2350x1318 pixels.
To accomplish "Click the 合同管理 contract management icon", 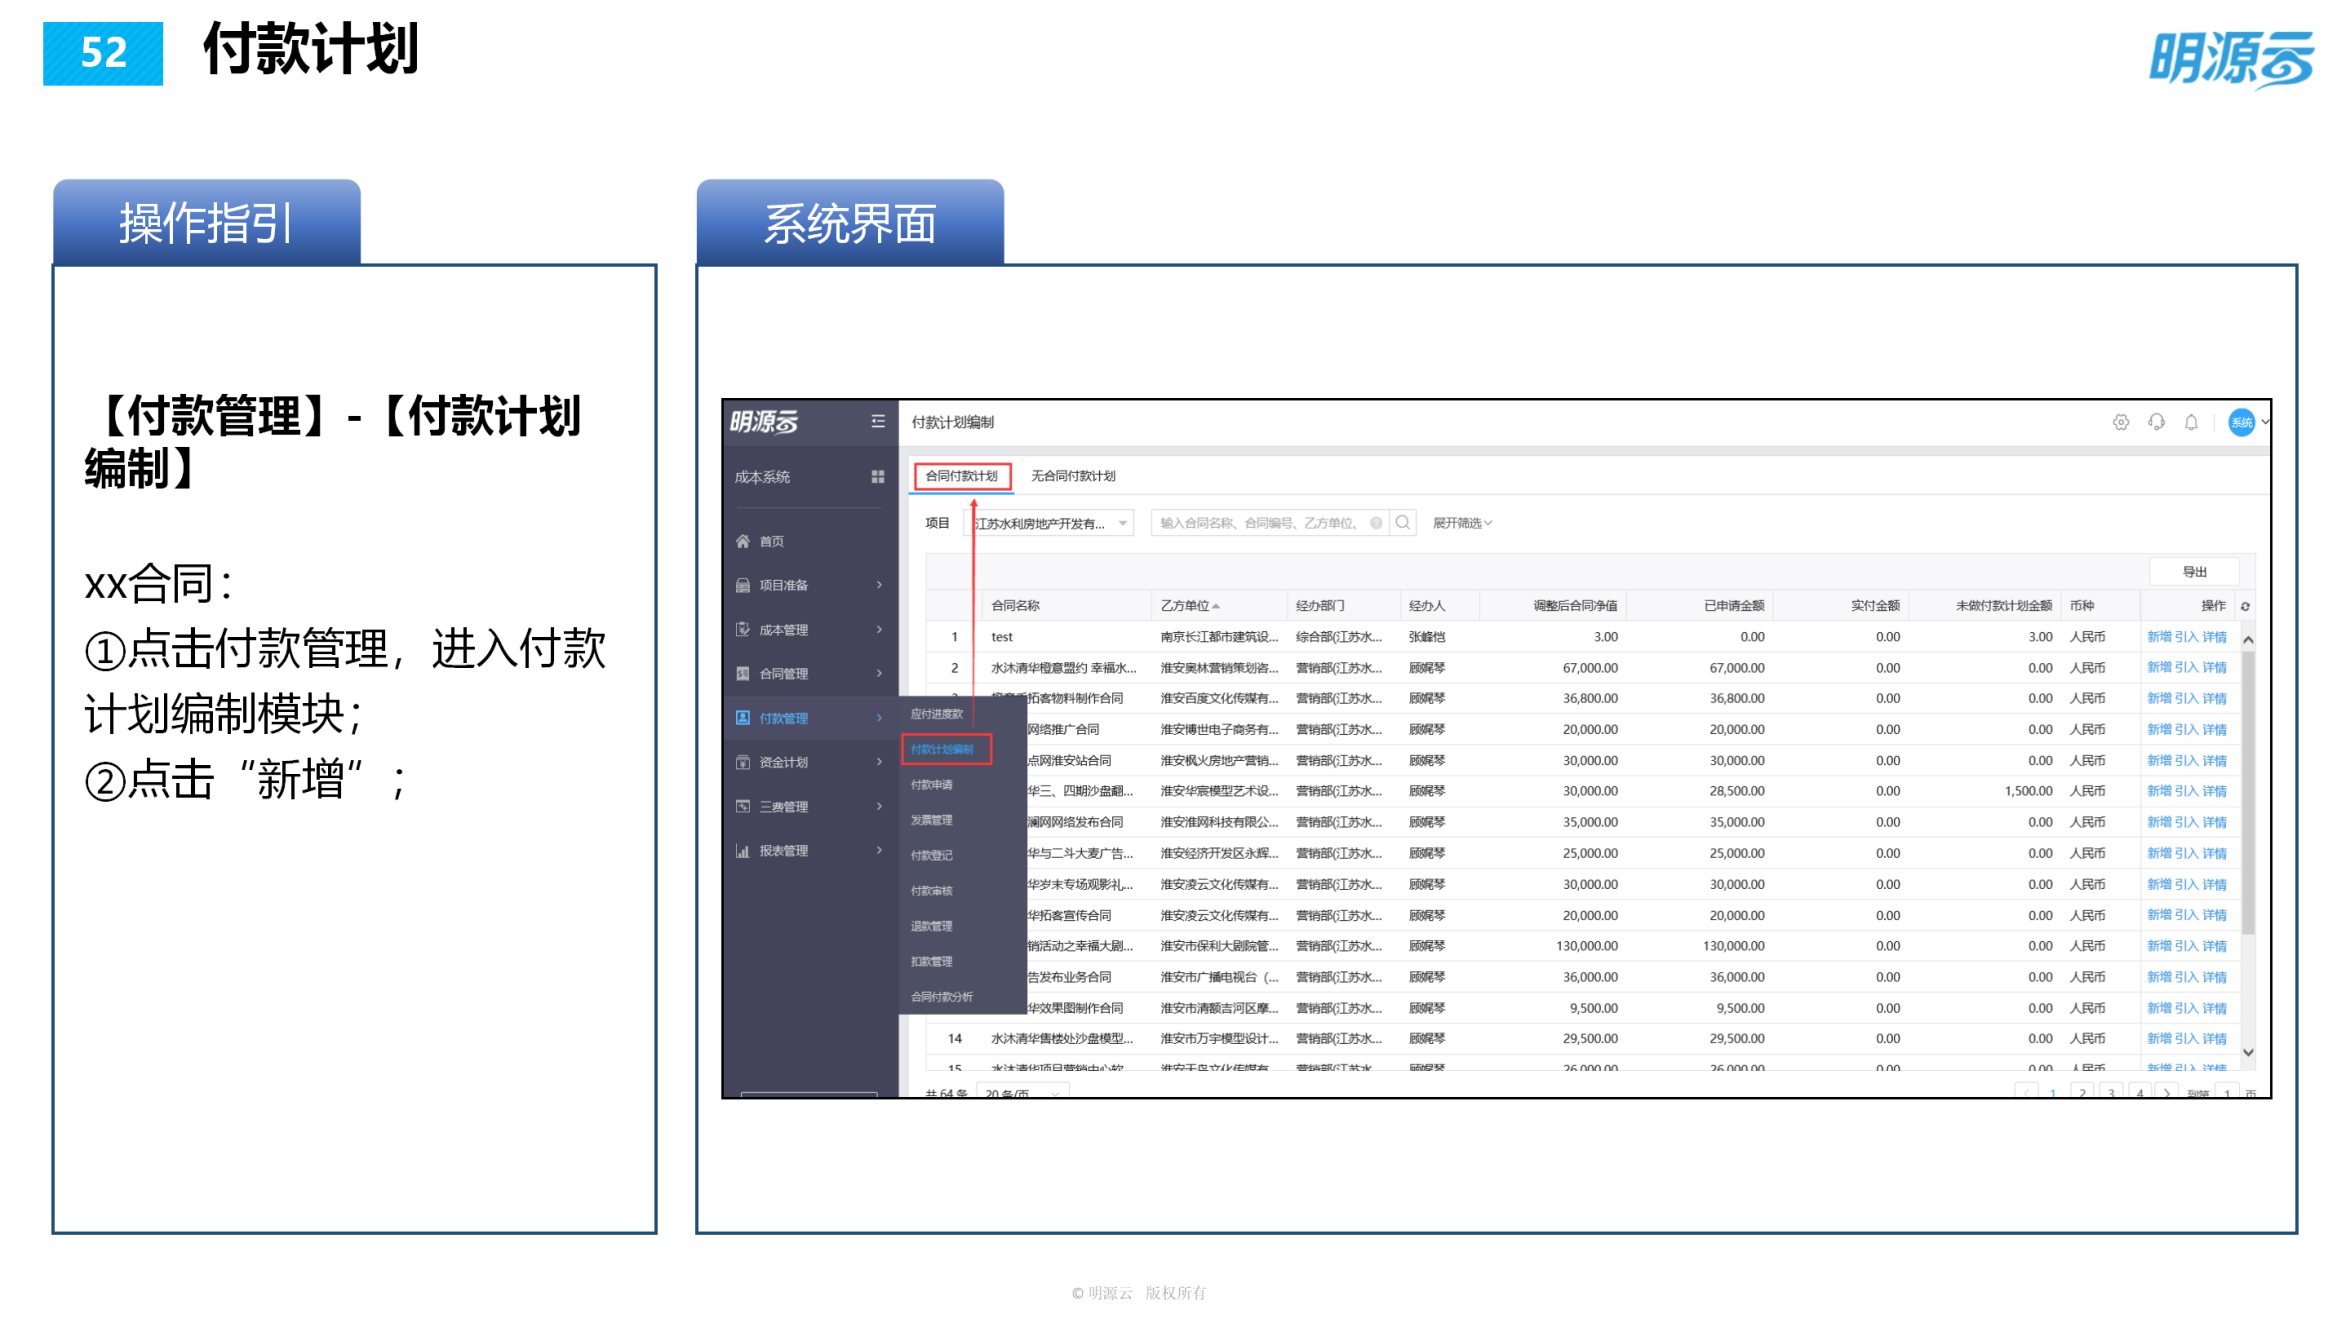I will 742,673.
